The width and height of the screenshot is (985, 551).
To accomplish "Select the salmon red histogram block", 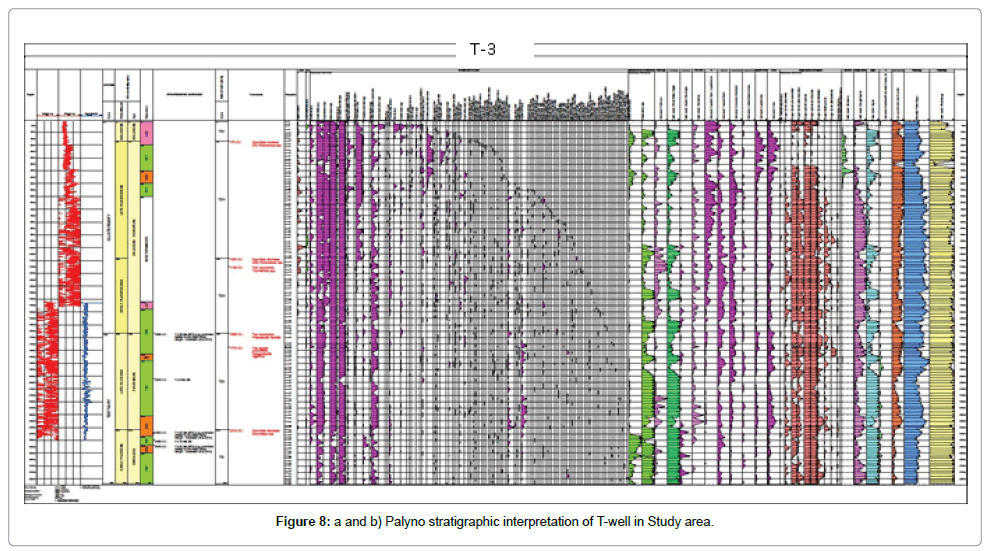I will point(803,300).
